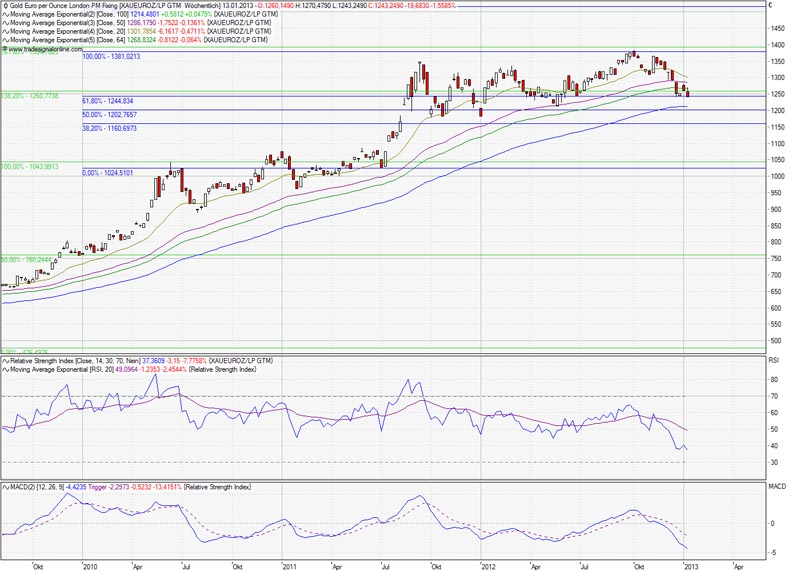
Task: Click the 61,80% - 1244,834 Fibonacci label
Action: (x=108, y=101)
